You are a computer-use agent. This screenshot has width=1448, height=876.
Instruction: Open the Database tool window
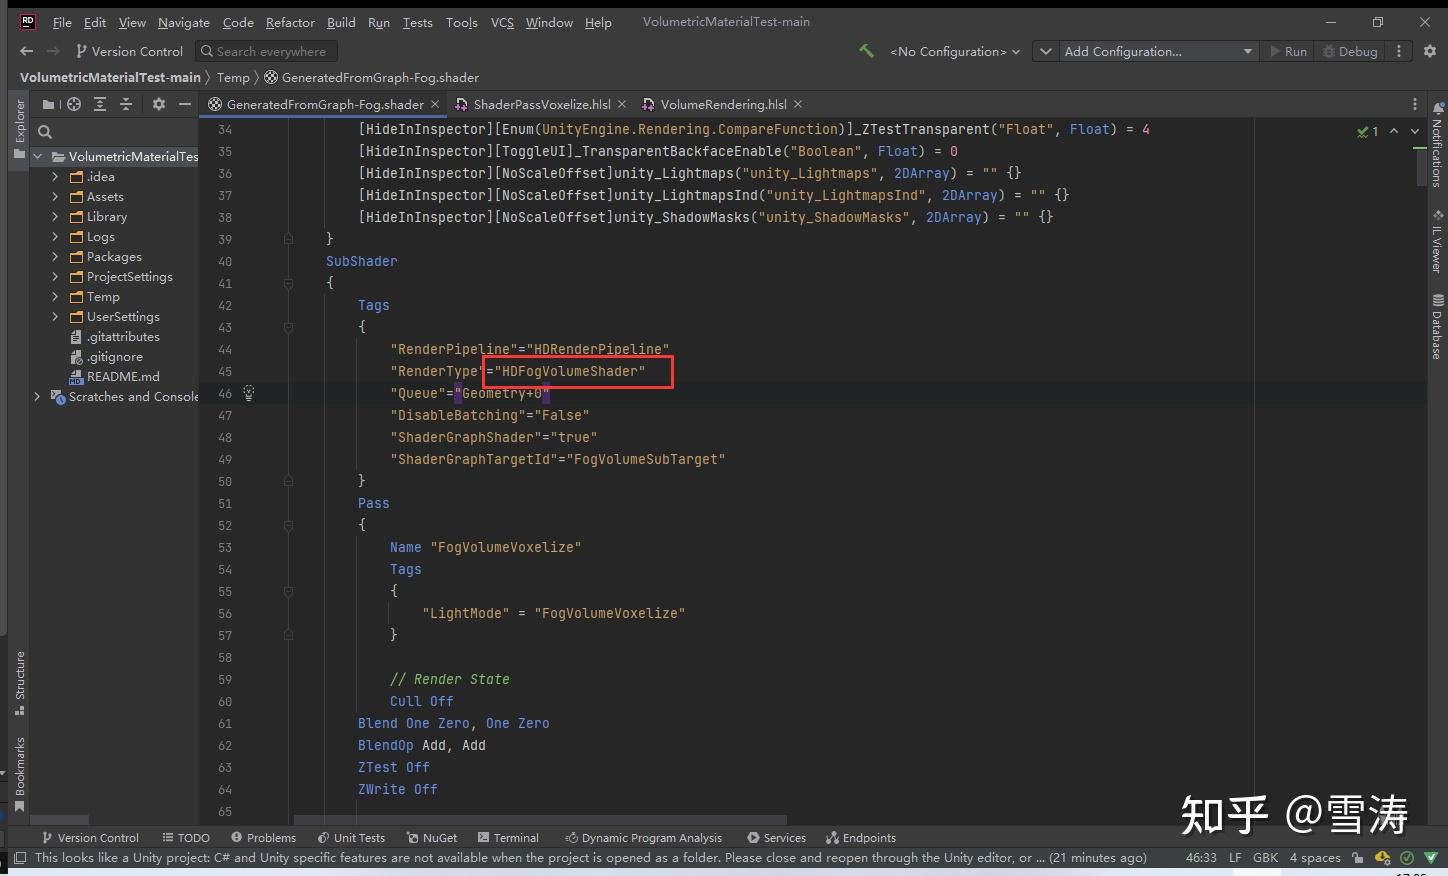tap(1437, 327)
